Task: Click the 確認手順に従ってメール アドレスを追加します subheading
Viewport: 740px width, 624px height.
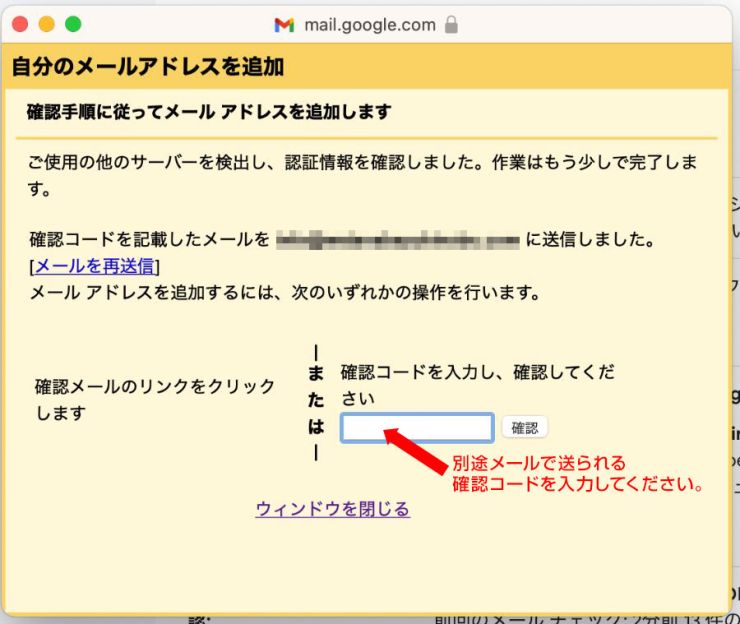Action: coord(208,112)
